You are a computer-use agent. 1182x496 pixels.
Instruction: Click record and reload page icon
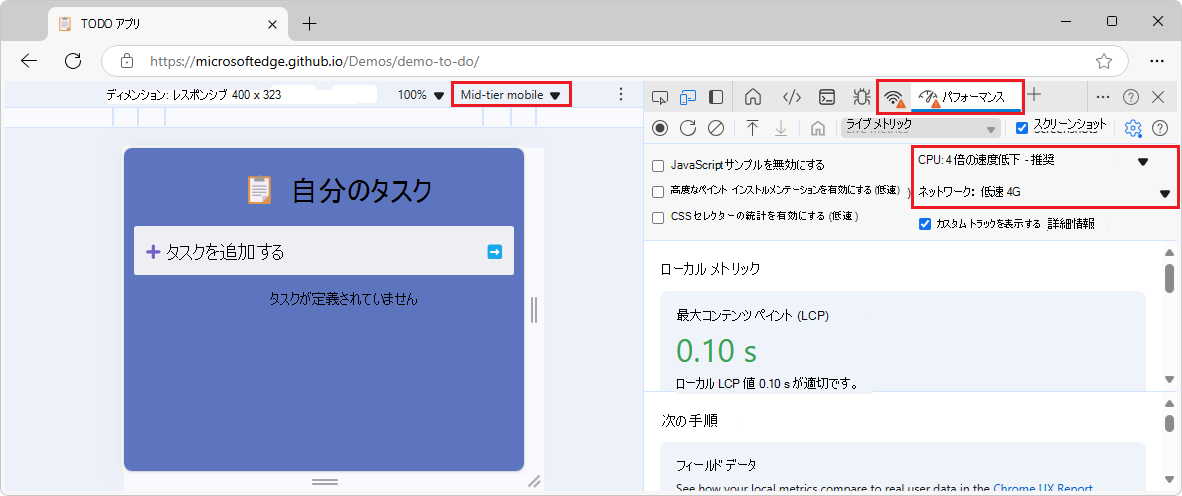coord(687,128)
